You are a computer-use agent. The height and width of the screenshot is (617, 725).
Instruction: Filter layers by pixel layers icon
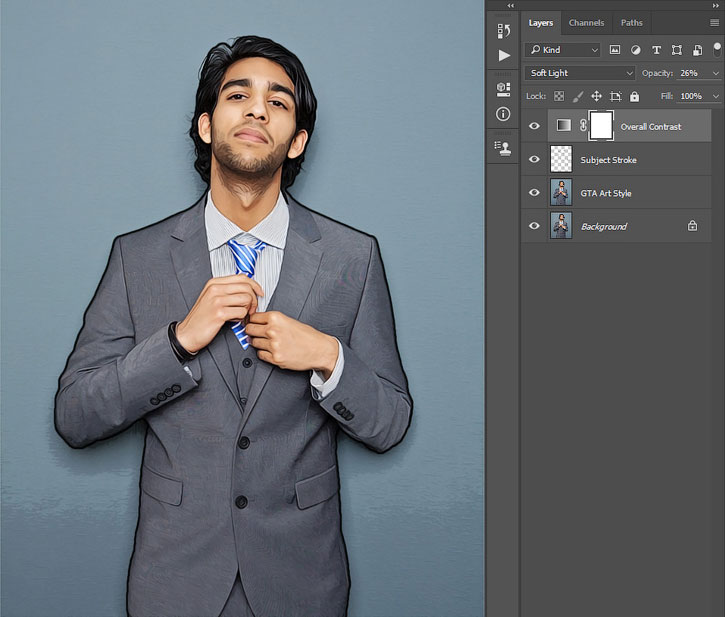click(x=614, y=50)
